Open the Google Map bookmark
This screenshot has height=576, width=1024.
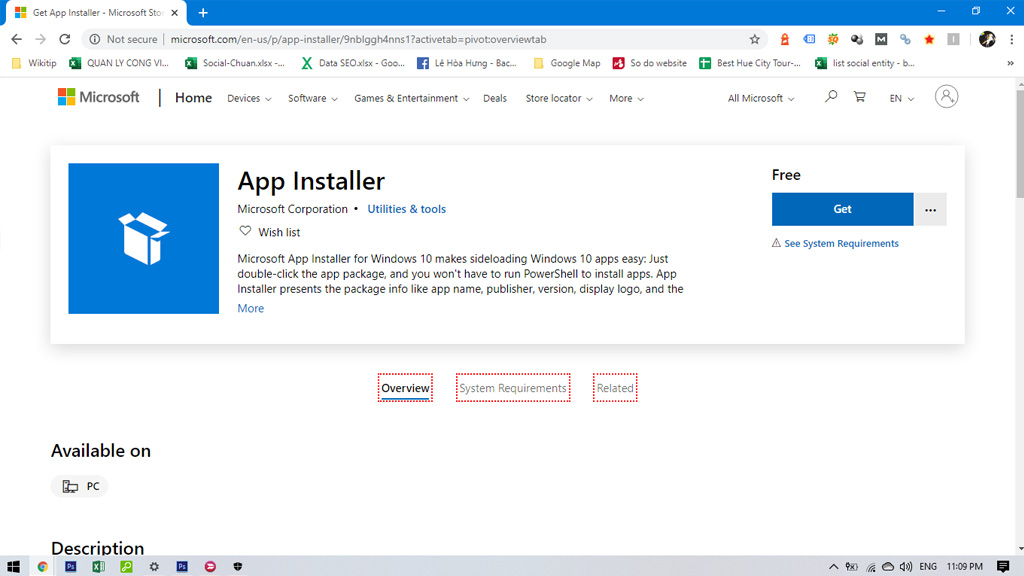tap(567, 63)
